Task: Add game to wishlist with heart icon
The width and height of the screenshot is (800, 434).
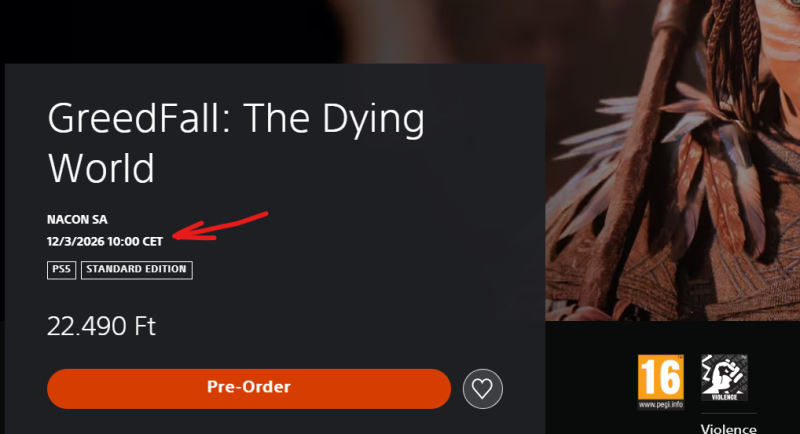Action: click(x=483, y=389)
